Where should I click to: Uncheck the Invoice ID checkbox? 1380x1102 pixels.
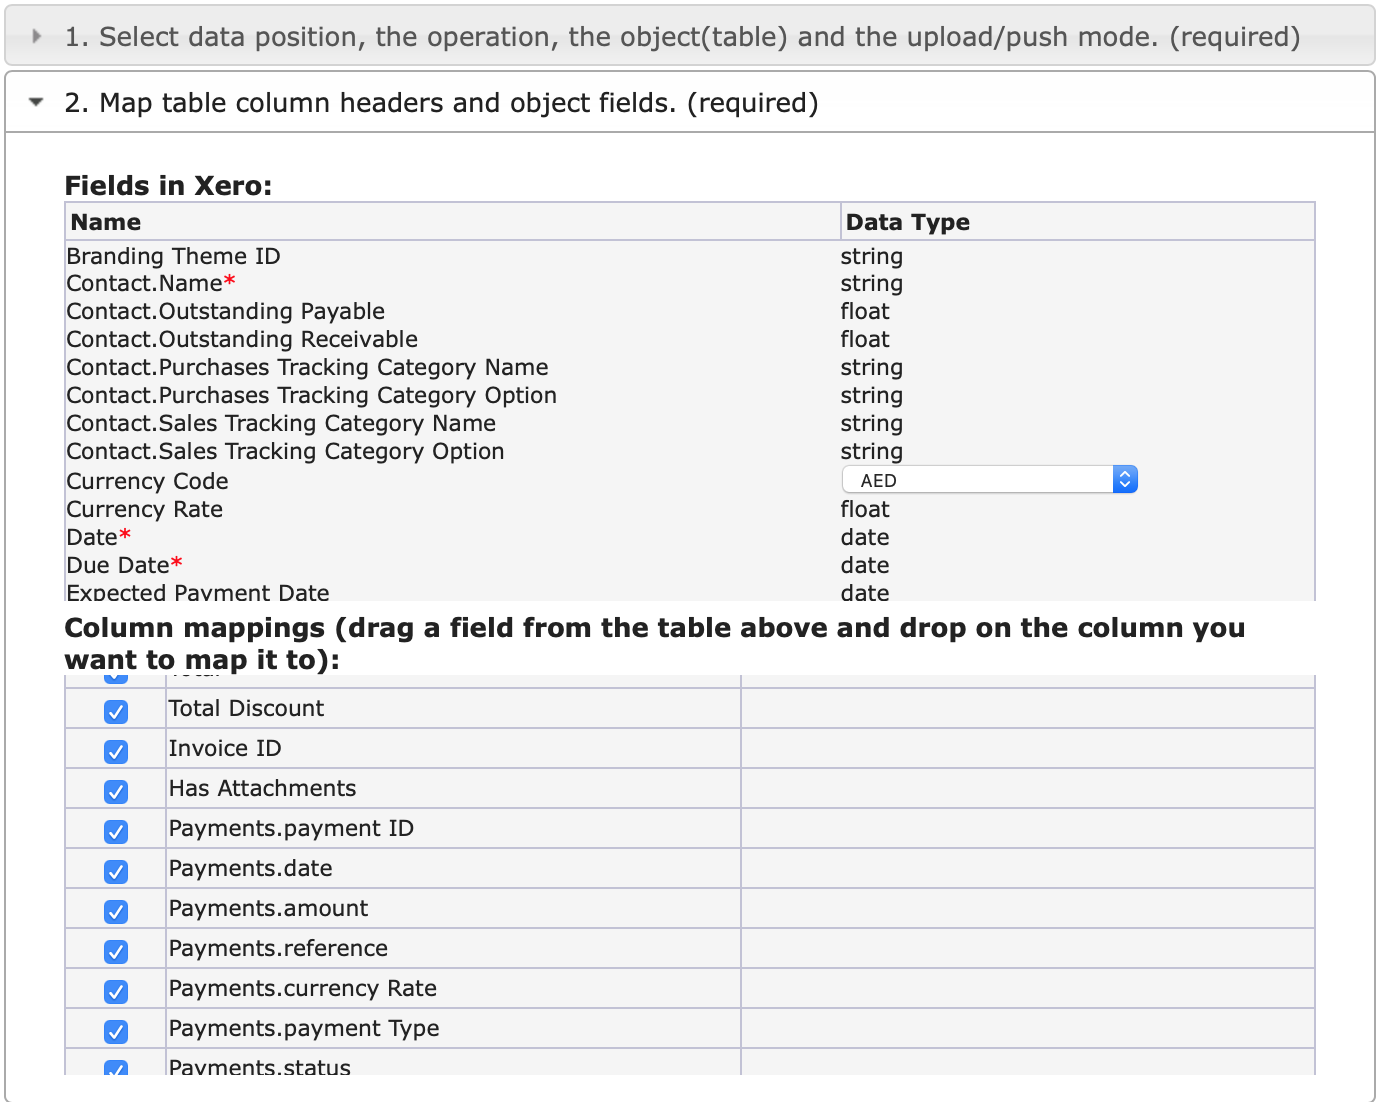click(116, 752)
